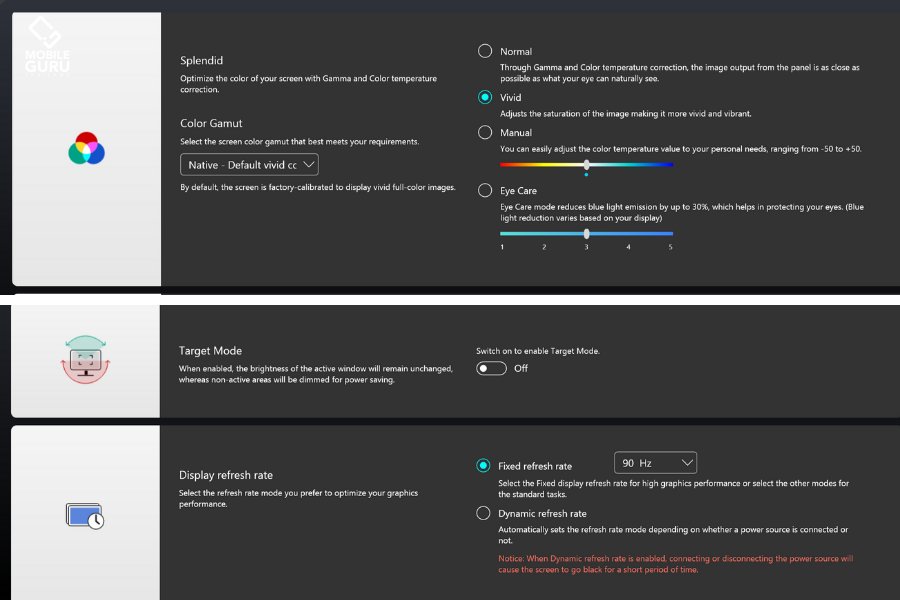Click the Target Mode heading
The width and height of the screenshot is (900, 600).
pos(210,351)
